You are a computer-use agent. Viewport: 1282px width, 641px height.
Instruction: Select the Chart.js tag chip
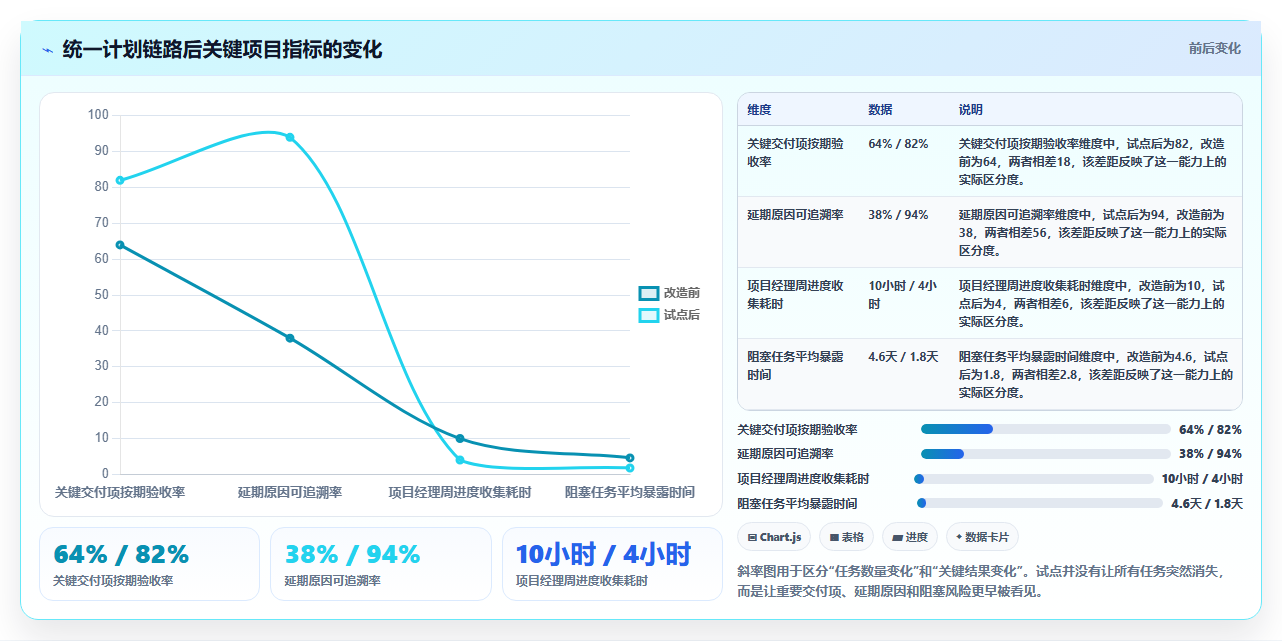[774, 537]
